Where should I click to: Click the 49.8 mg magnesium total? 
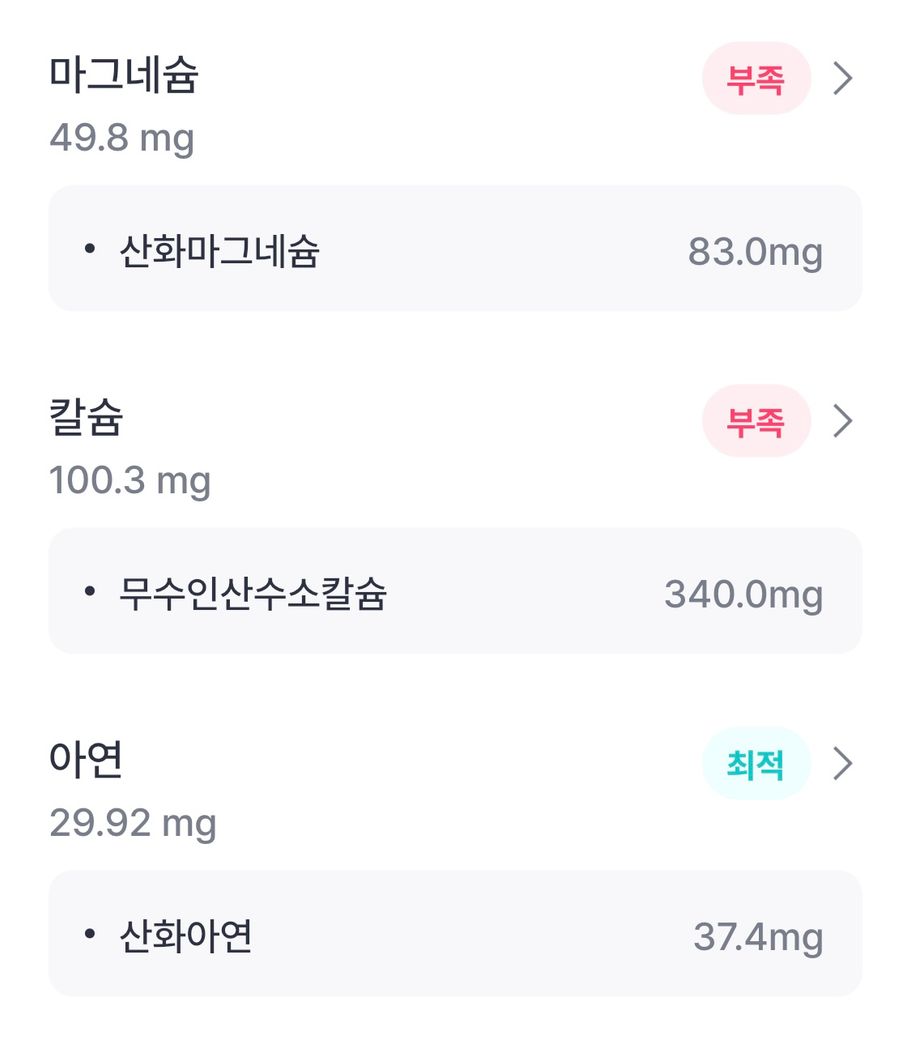point(121,137)
